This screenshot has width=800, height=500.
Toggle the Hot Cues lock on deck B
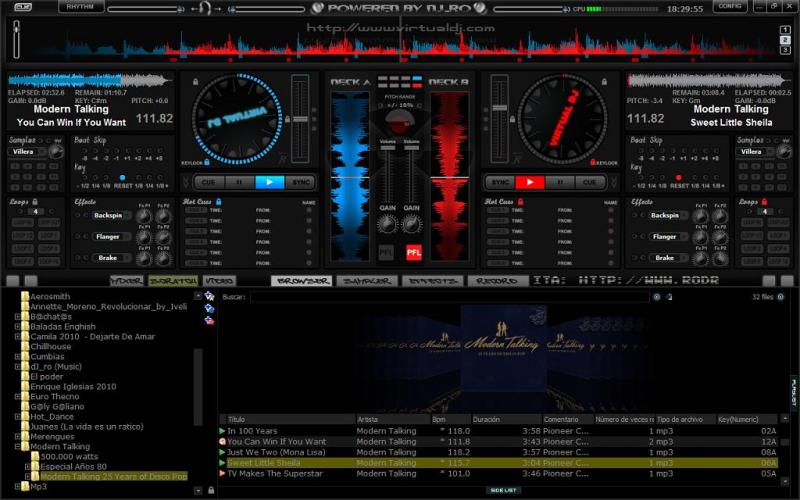(520, 202)
